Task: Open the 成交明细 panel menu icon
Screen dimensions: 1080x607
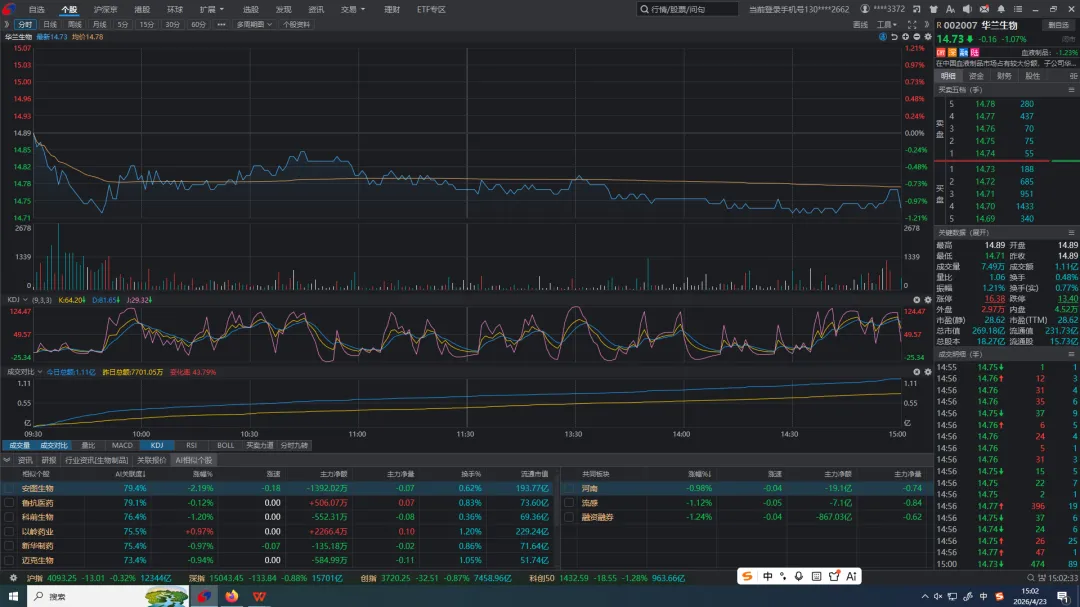Action: tap(1071, 354)
